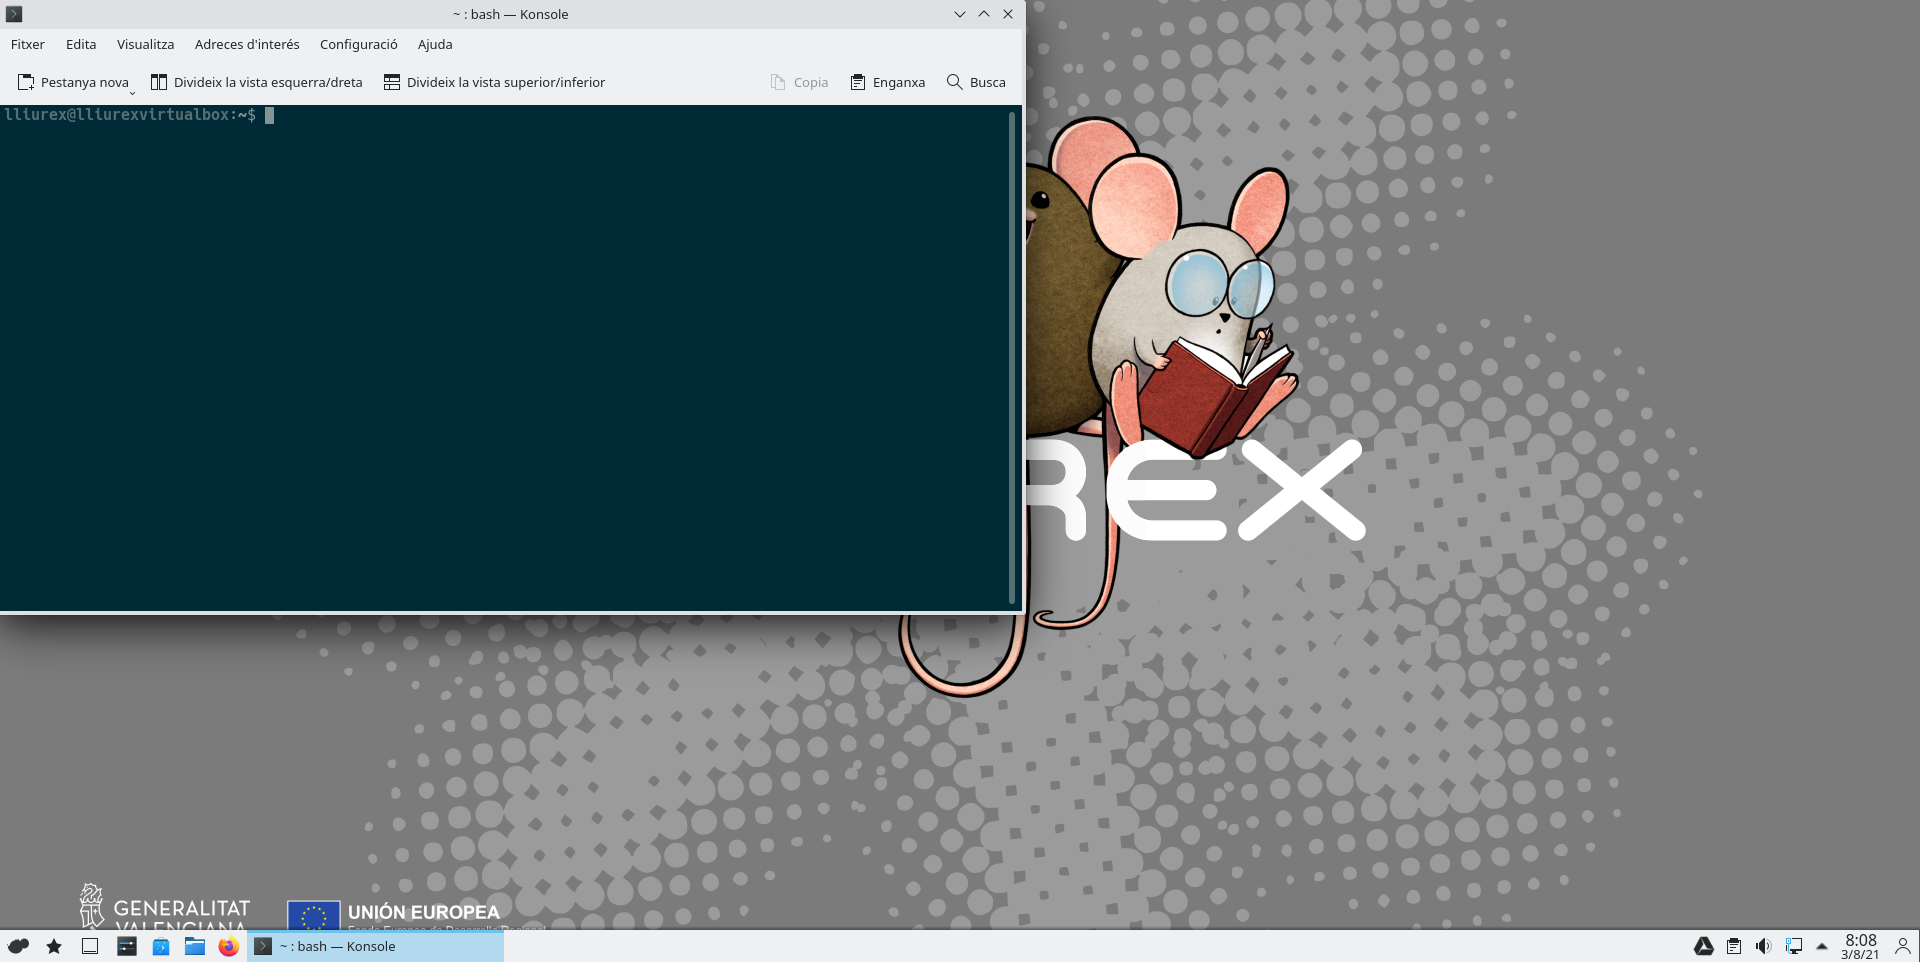
Task: Split view top/bottom with Divideix superior/inferior
Action: point(494,82)
